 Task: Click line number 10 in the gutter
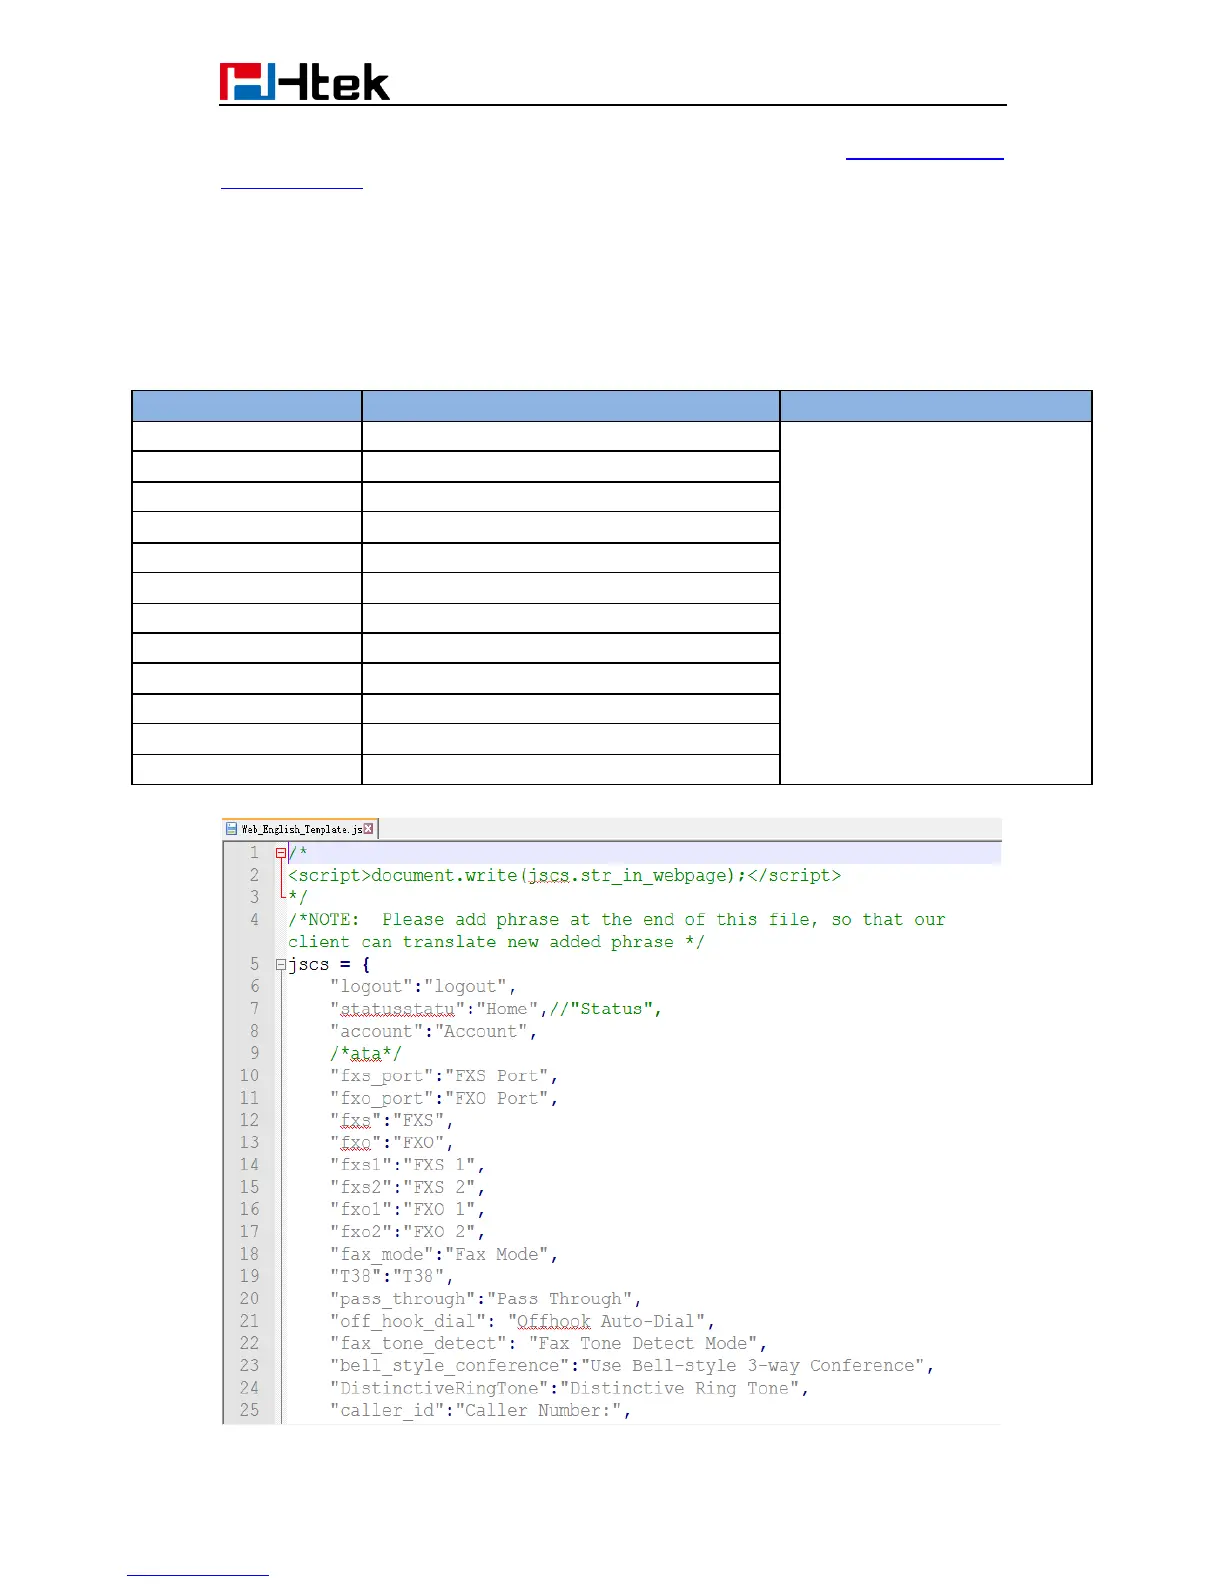point(249,1076)
